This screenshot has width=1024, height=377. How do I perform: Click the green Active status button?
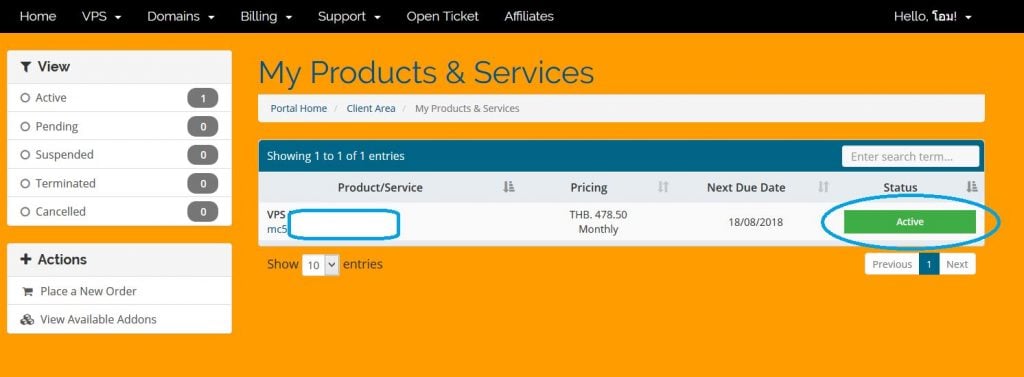(x=910, y=222)
